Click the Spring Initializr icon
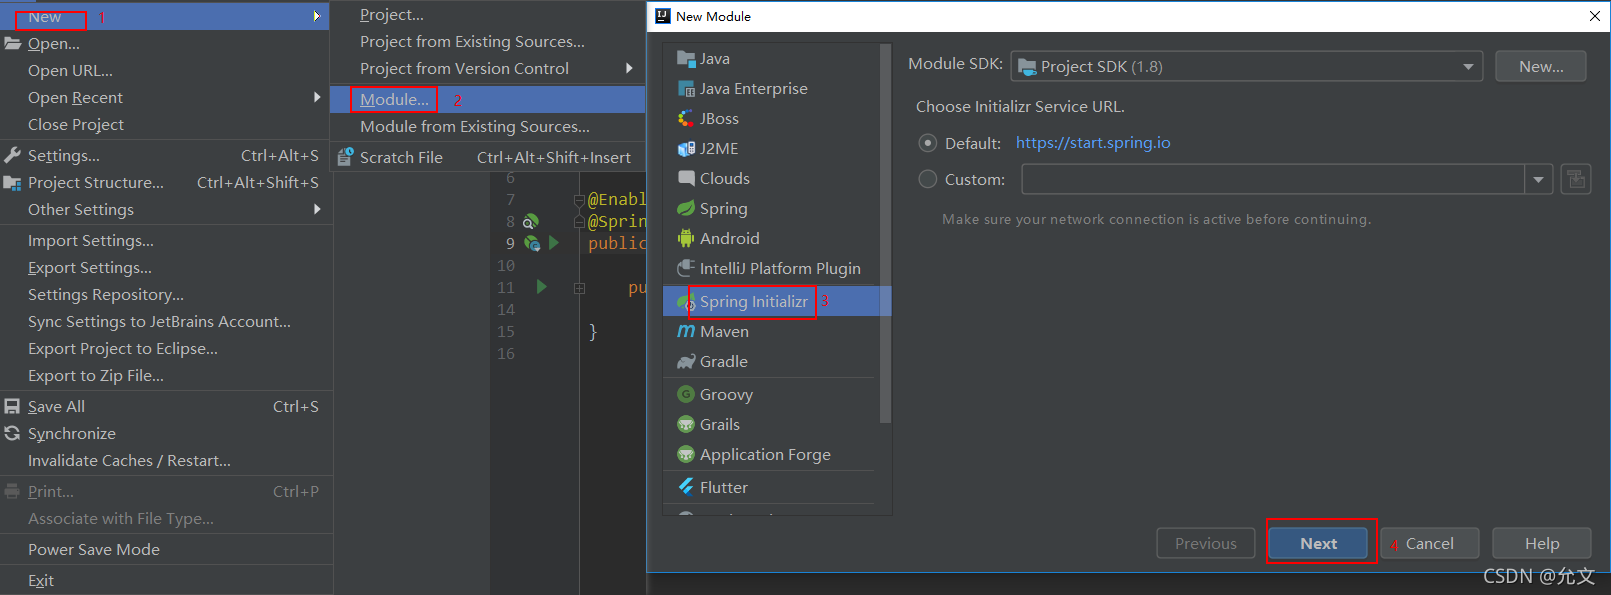 click(x=686, y=302)
